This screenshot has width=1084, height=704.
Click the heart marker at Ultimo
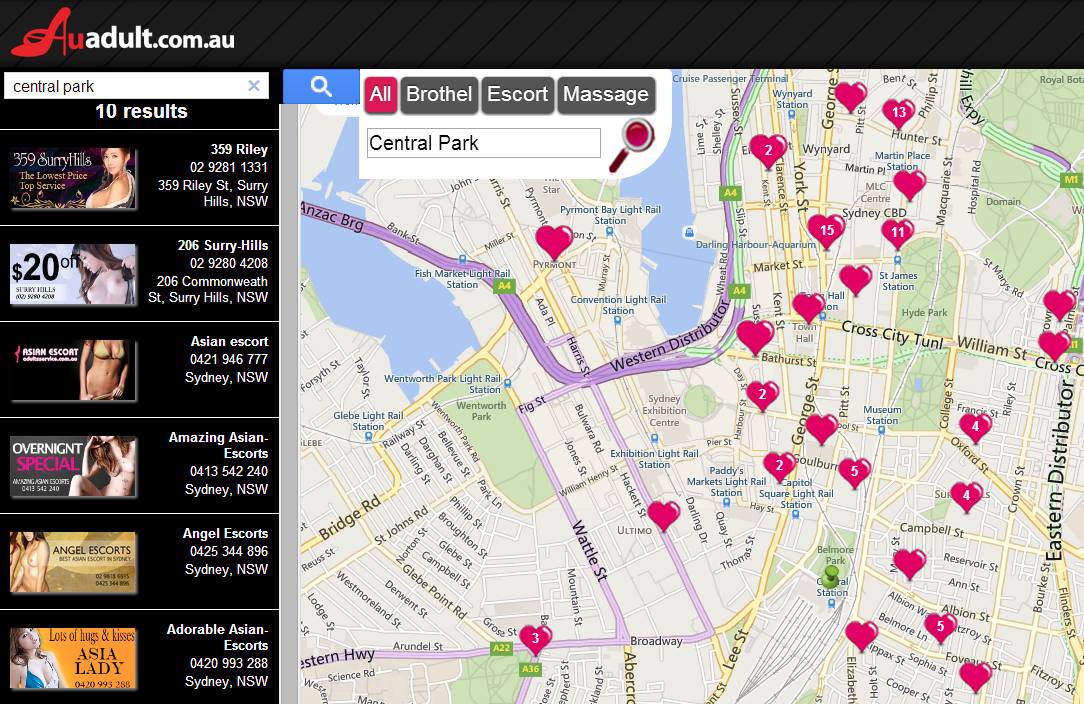pos(663,516)
